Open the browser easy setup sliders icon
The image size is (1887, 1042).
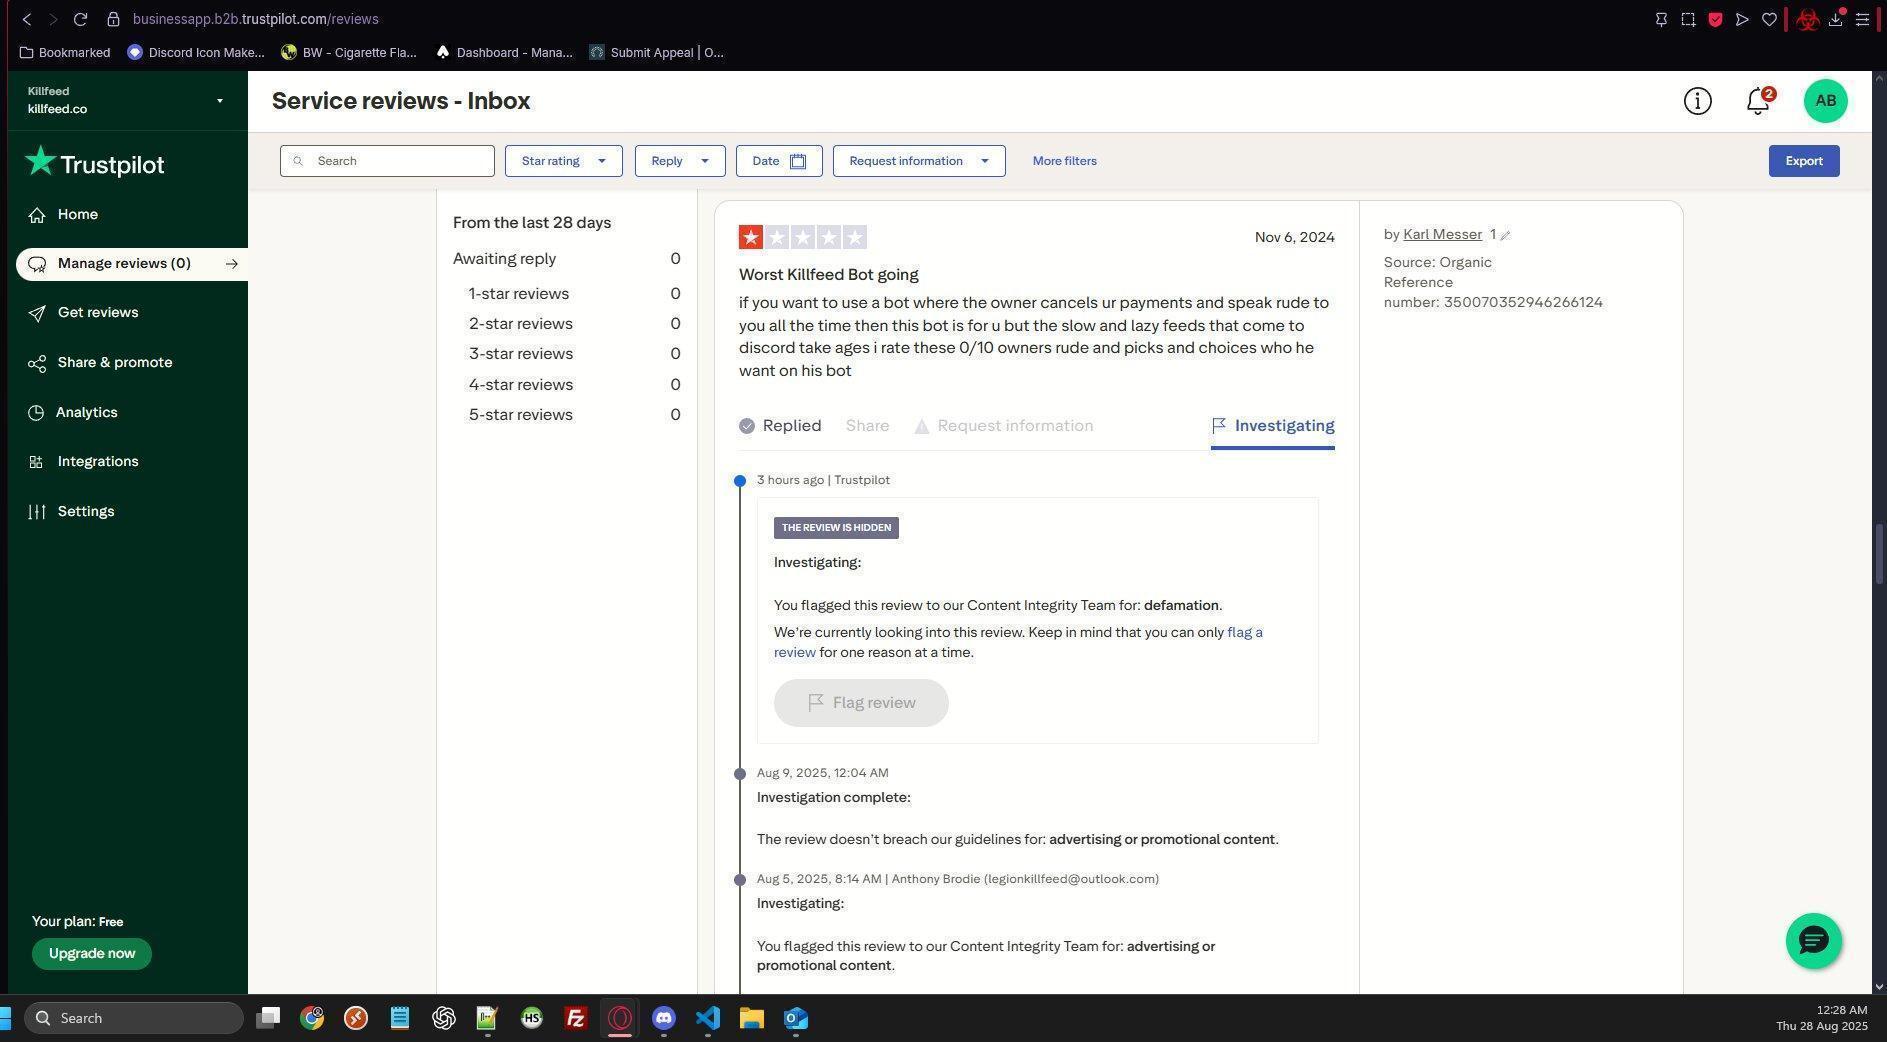(1862, 19)
